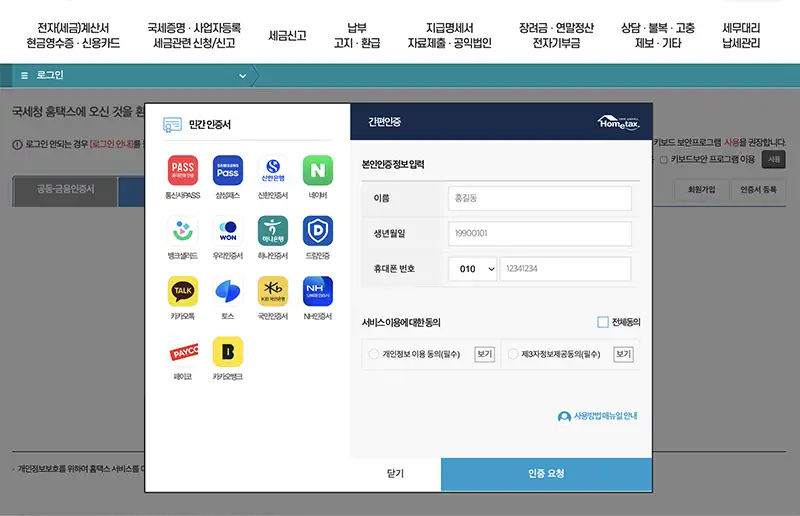Select the KB 국민인증서 icon
The width and height of the screenshot is (800, 516).
(273, 291)
